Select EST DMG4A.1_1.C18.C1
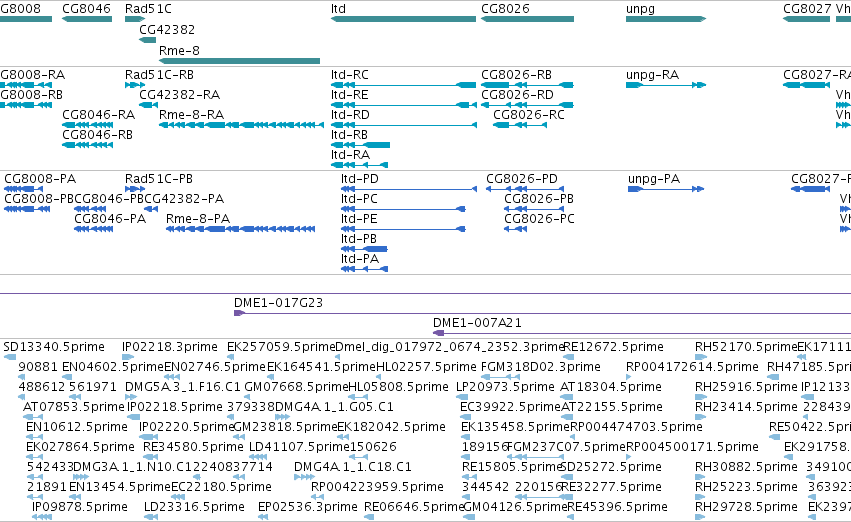The width and height of the screenshot is (851, 522). click(x=304, y=478)
